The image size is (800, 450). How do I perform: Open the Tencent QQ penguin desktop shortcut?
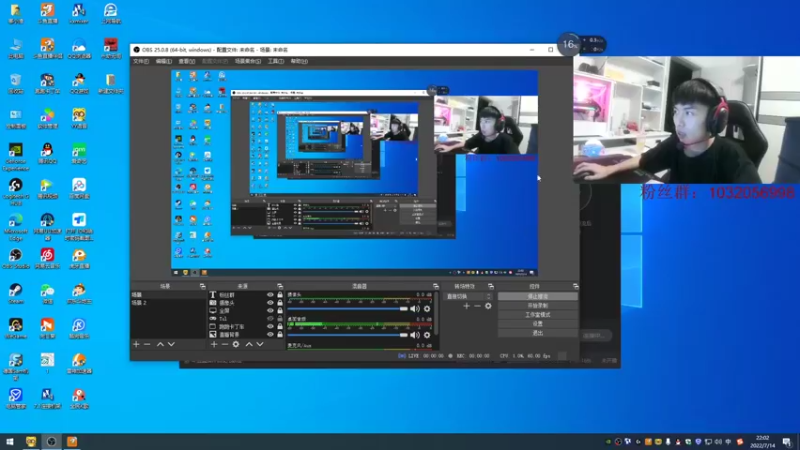pyautogui.click(x=47, y=153)
